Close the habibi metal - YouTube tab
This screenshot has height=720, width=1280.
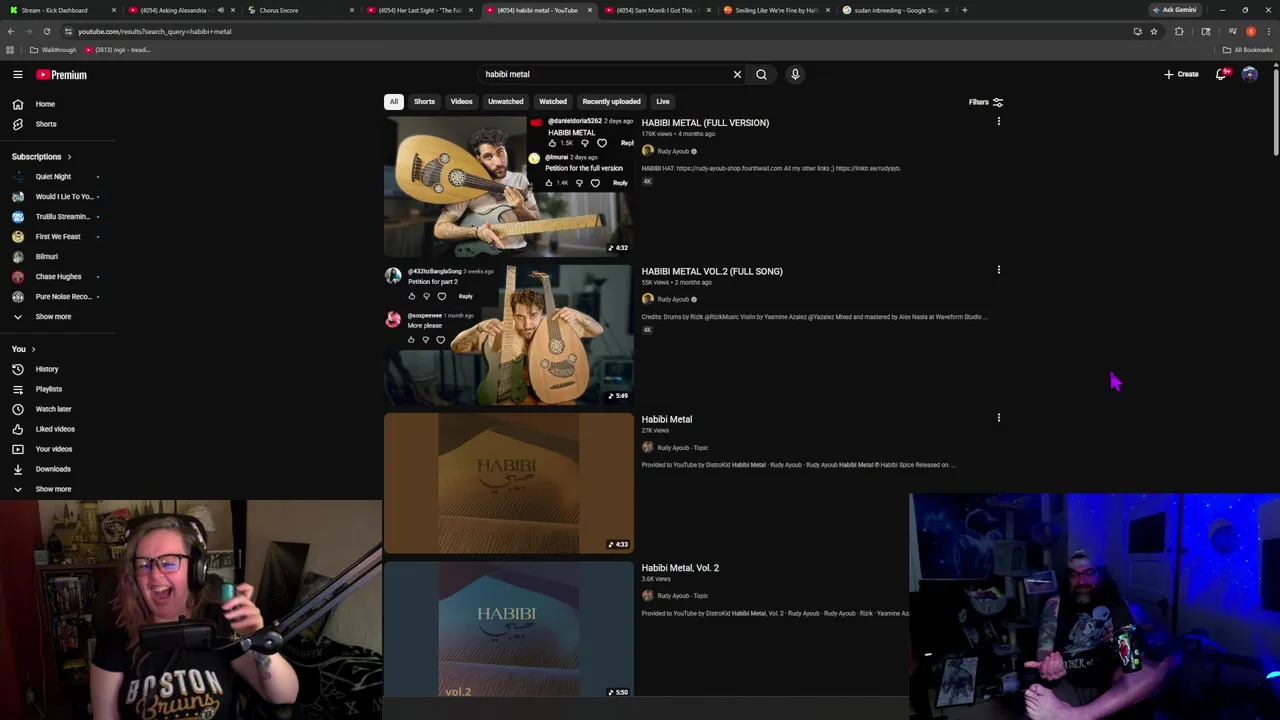tap(590, 10)
